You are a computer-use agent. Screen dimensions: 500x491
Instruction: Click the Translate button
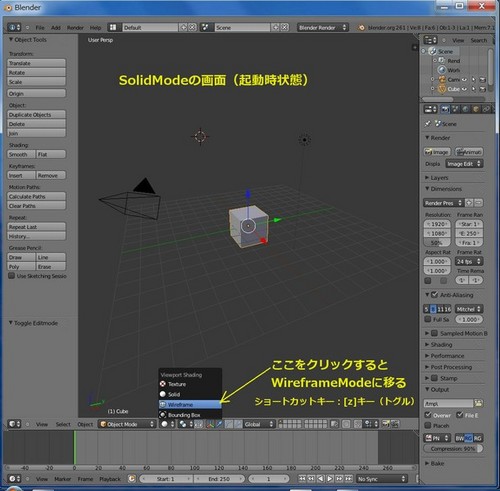tap(36, 63)
